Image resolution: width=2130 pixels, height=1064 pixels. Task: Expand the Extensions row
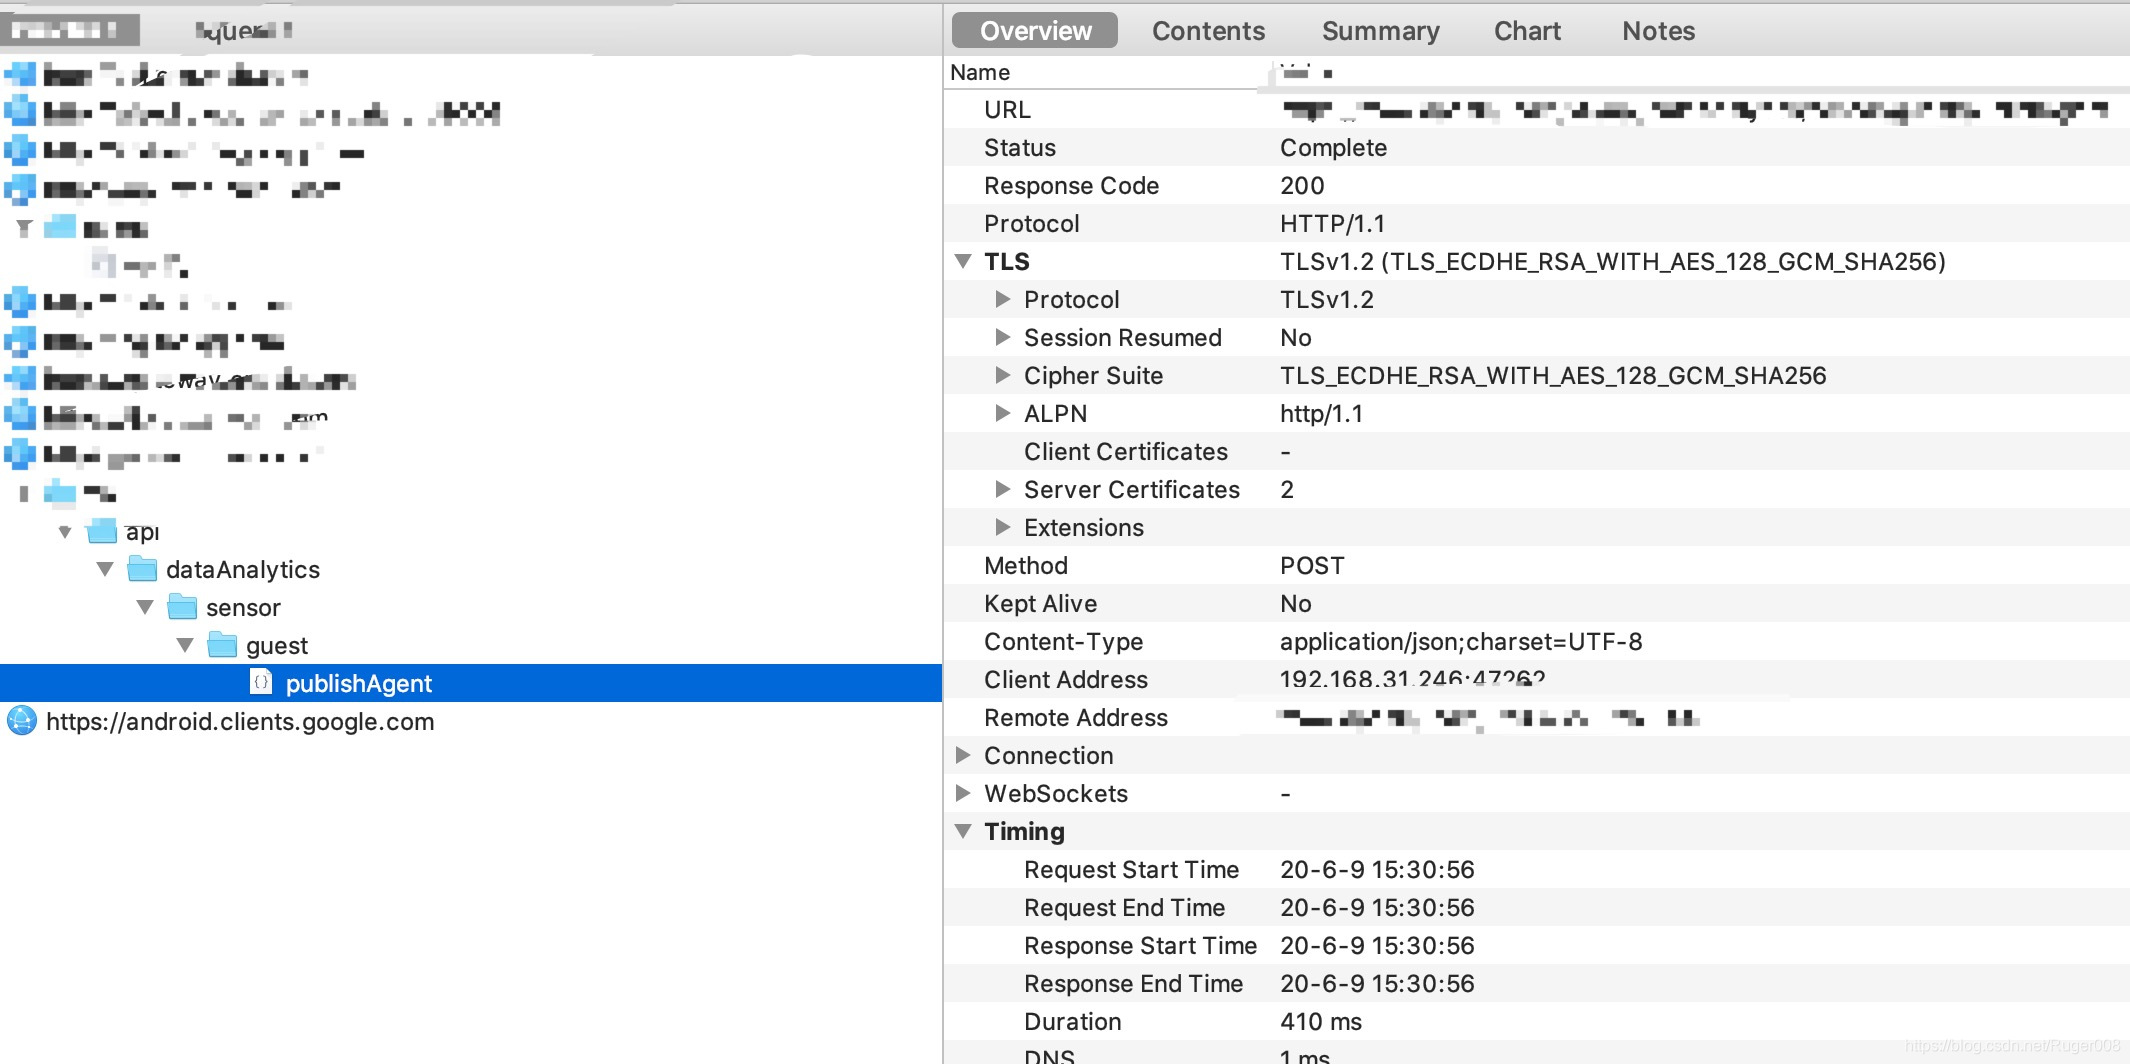coord(1002,527)
